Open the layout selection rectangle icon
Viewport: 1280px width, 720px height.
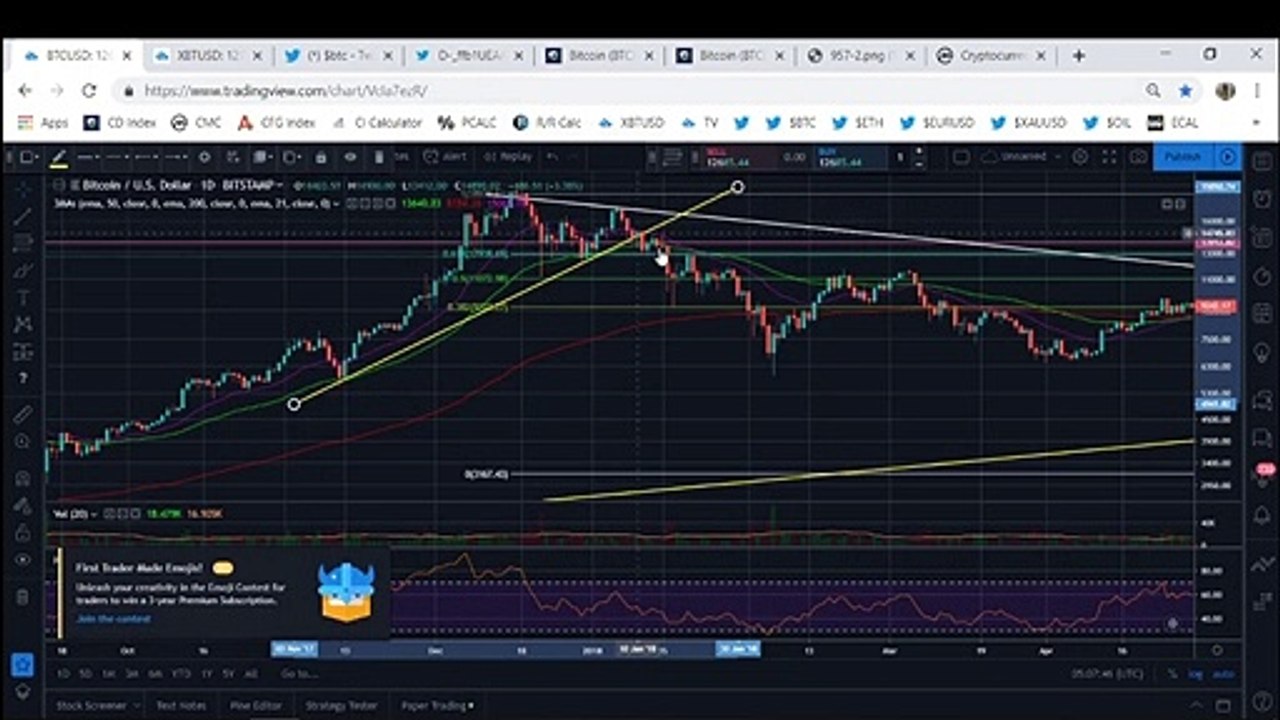961,157
